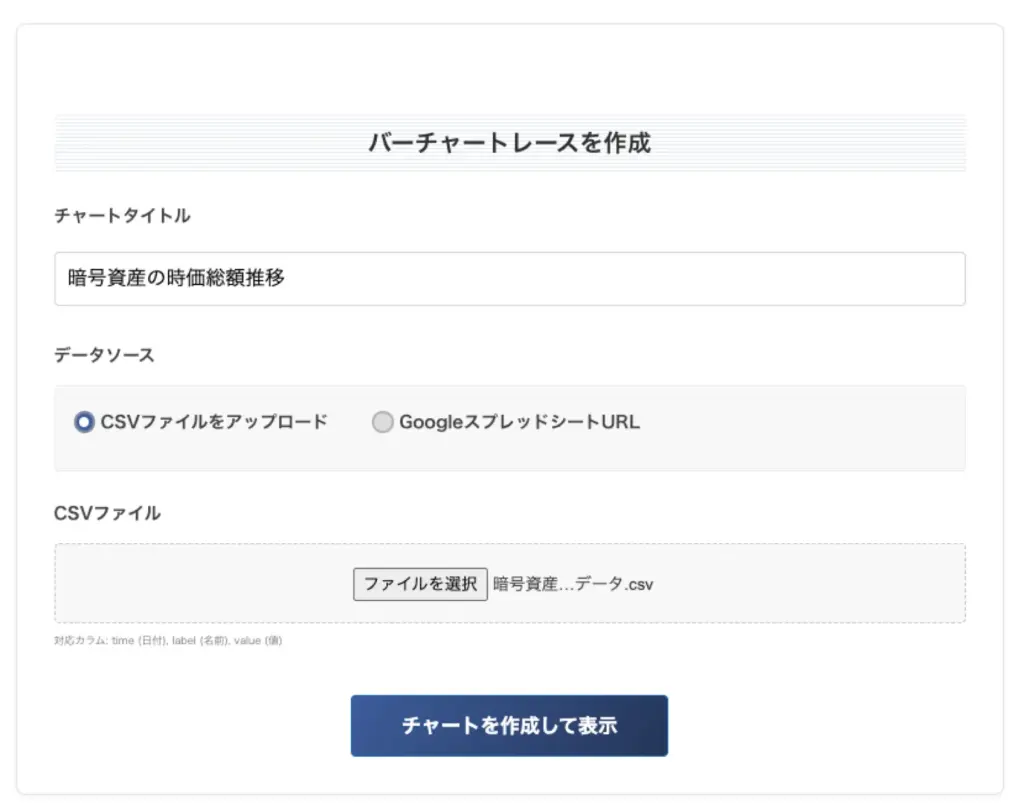Click the バーチャートレースを作成 heading
The width and height of the screenshot is (1024, 812).
[x=509, y=143]
